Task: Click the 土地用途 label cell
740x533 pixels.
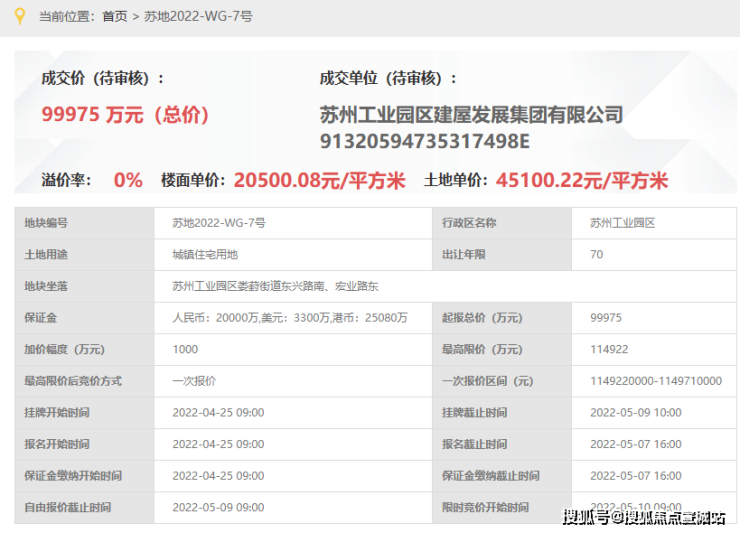Action: pos(84,254)
